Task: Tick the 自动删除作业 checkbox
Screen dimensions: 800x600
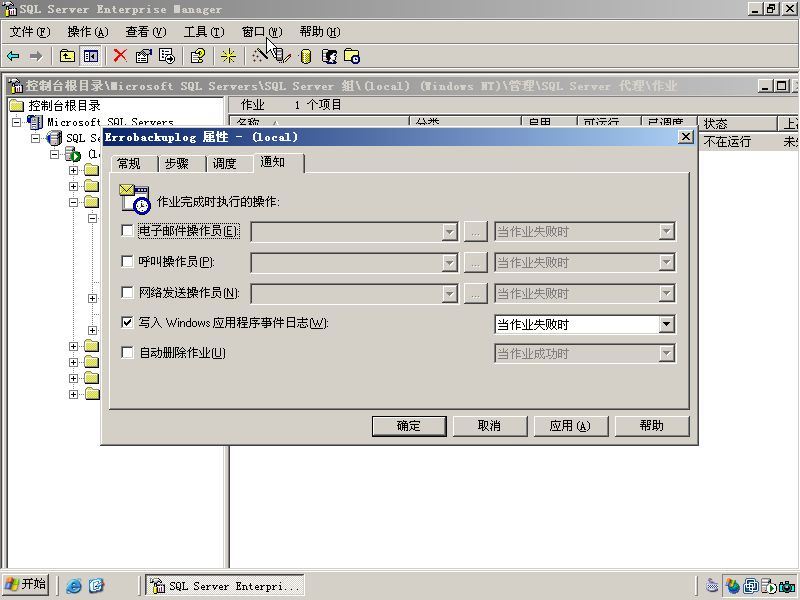Action: 127,353
